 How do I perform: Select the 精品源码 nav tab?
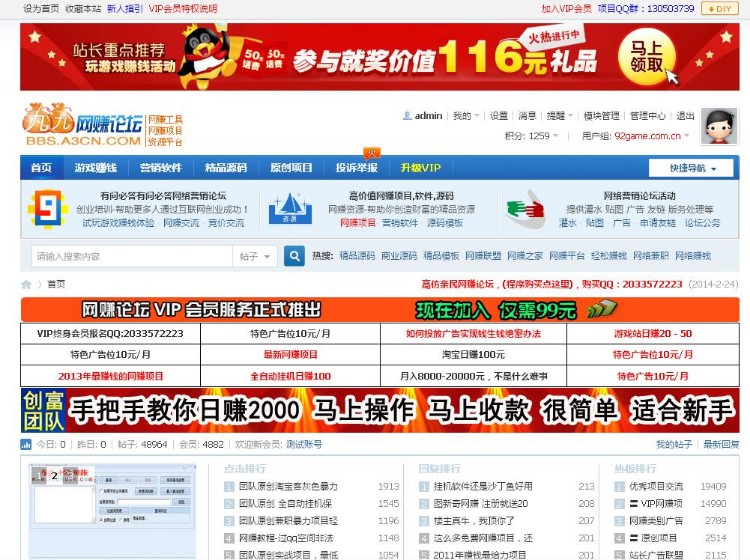[226, 167]
